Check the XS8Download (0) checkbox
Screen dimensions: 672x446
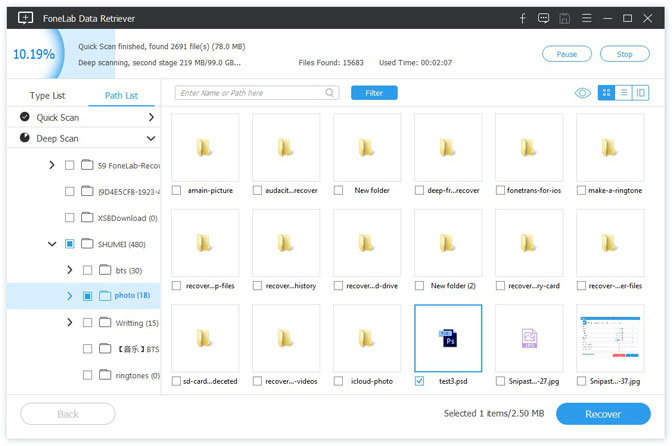tap(69, 218)
